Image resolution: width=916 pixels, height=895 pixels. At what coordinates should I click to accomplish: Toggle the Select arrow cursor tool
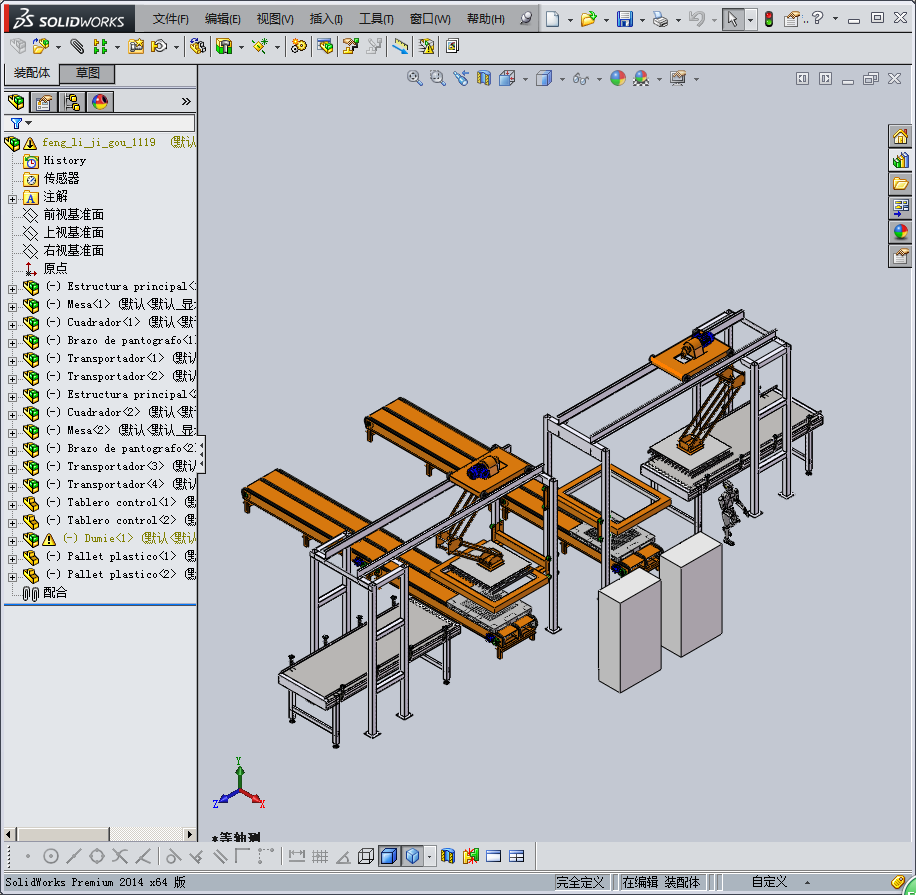click(x=732, y=19)
